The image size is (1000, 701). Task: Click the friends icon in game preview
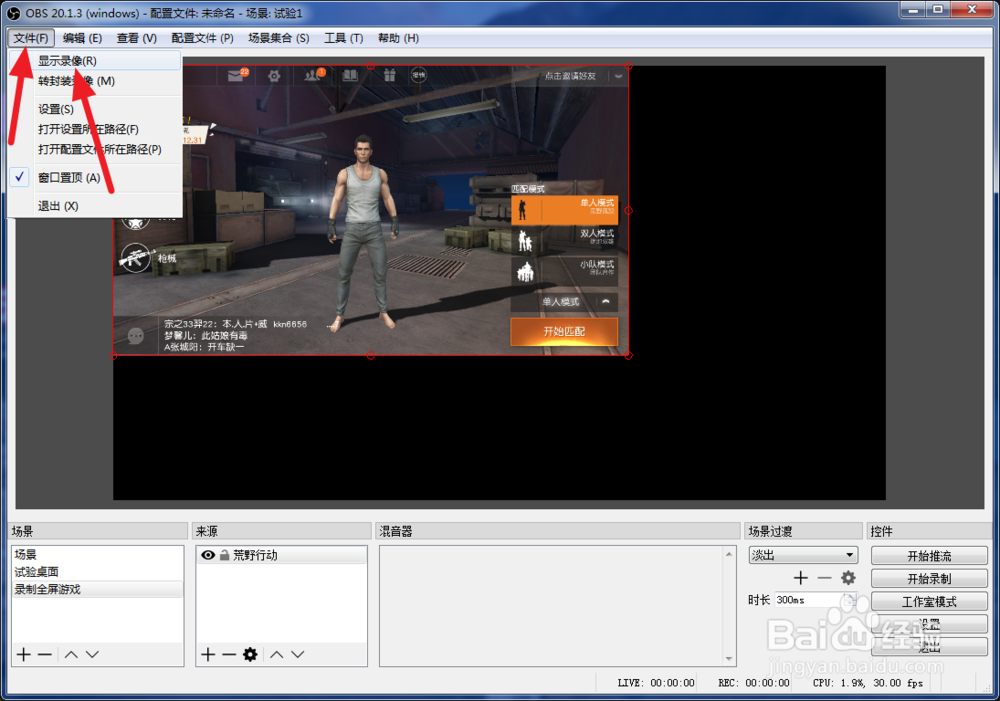pos(313,75)
